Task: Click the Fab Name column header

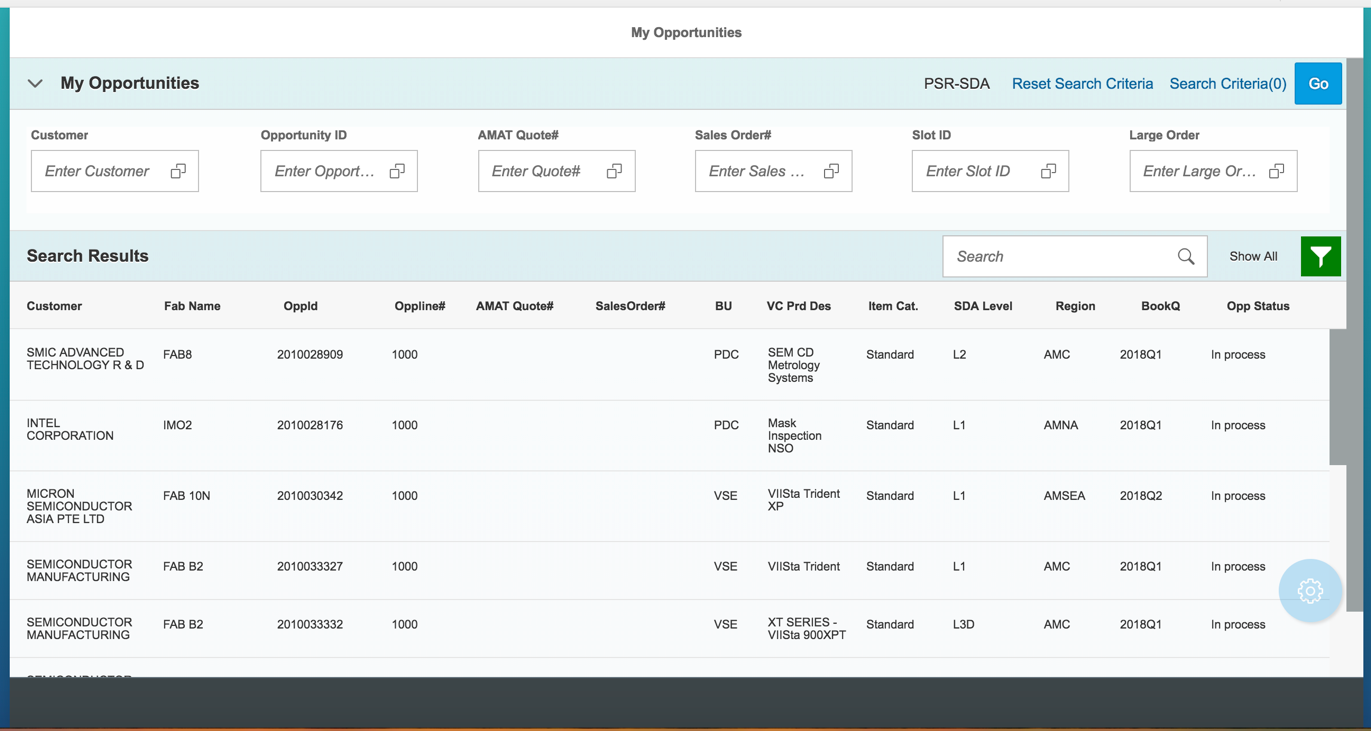Action: coord(192,306)
